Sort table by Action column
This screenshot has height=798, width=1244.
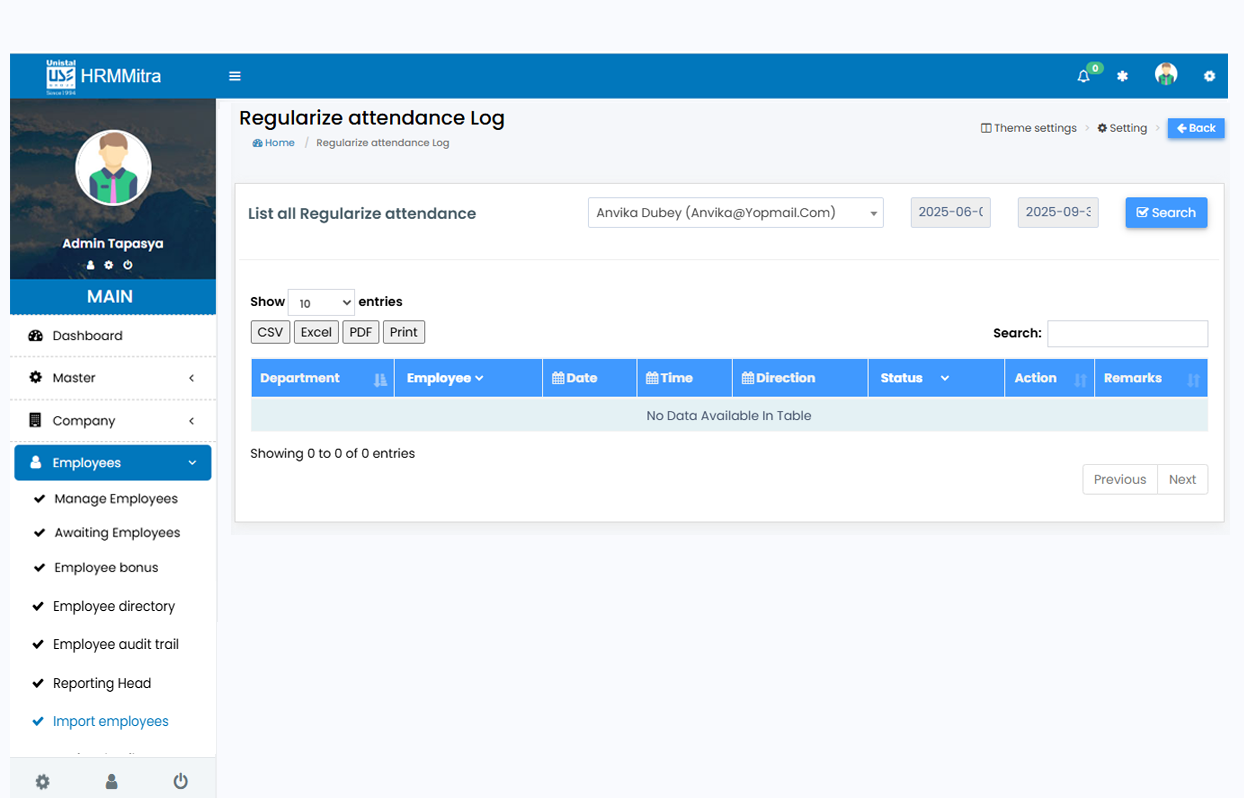(1048, 378)
